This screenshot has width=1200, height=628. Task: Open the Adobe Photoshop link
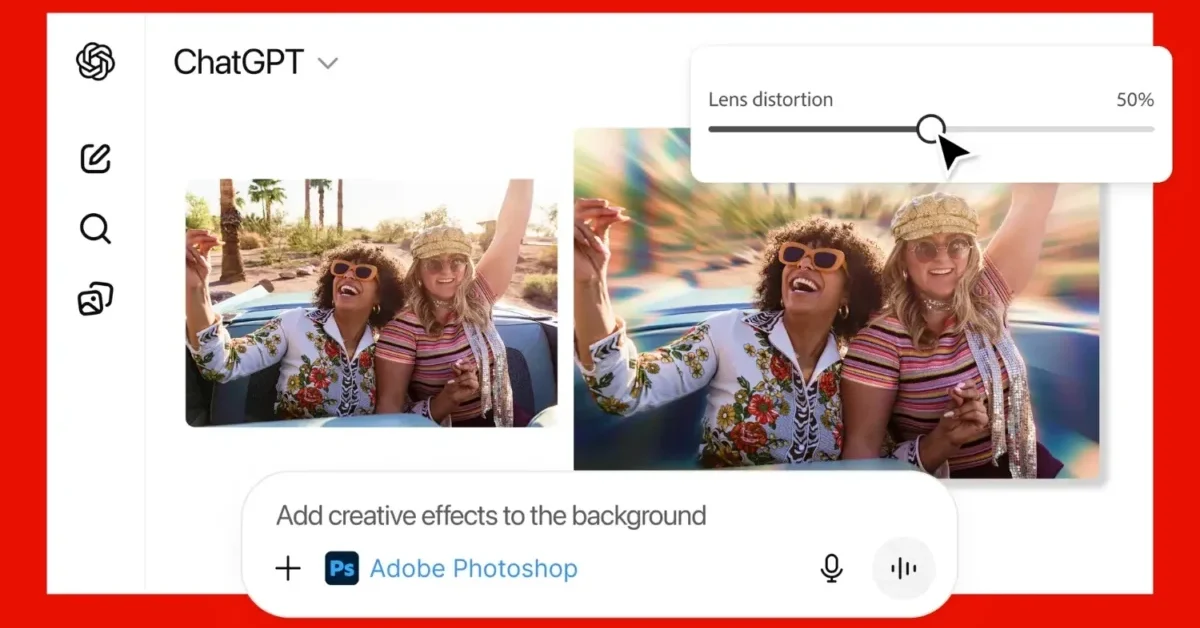[x=474, y=568]
